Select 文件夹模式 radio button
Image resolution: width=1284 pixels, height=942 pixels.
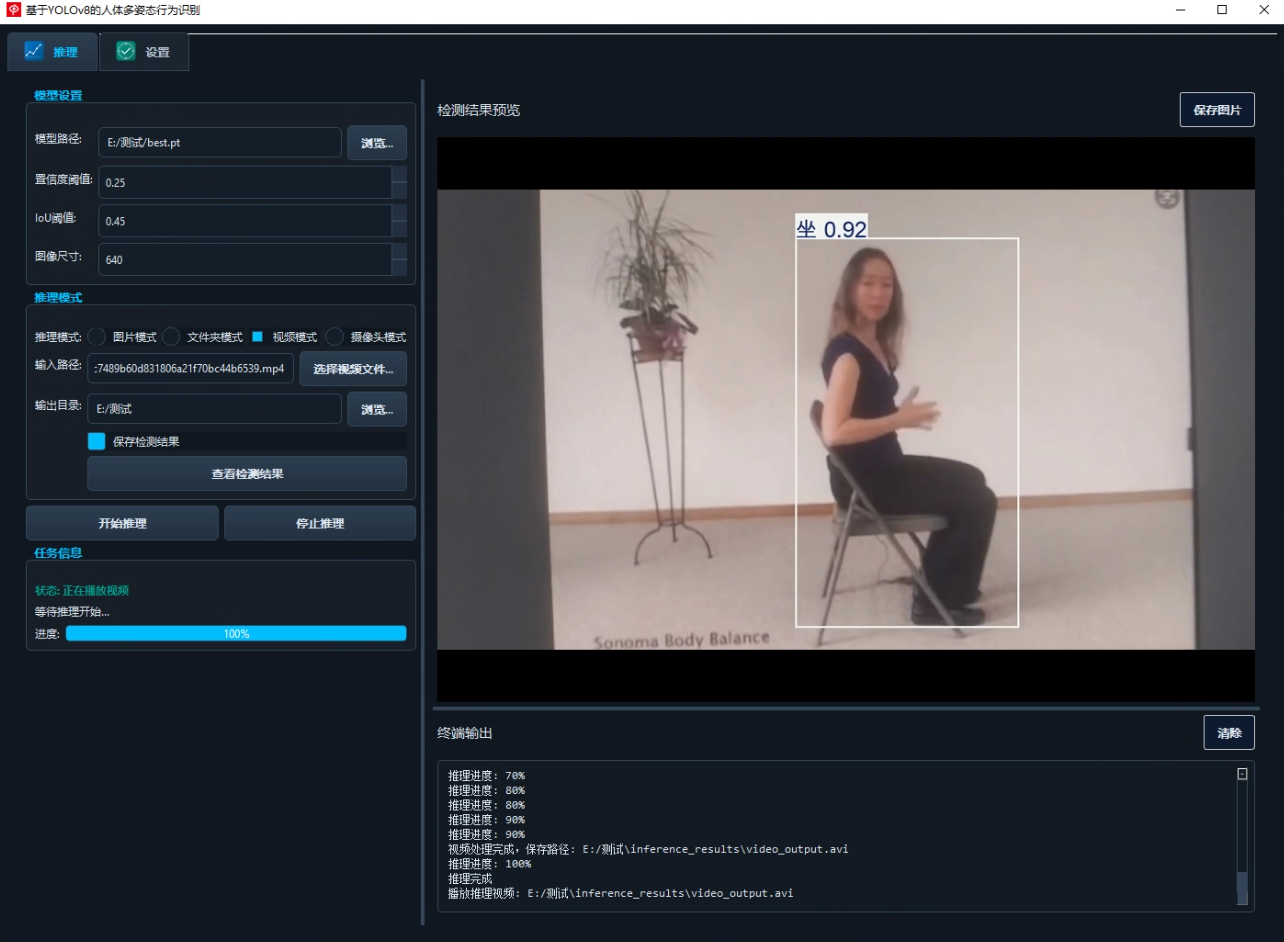point(171,337)
